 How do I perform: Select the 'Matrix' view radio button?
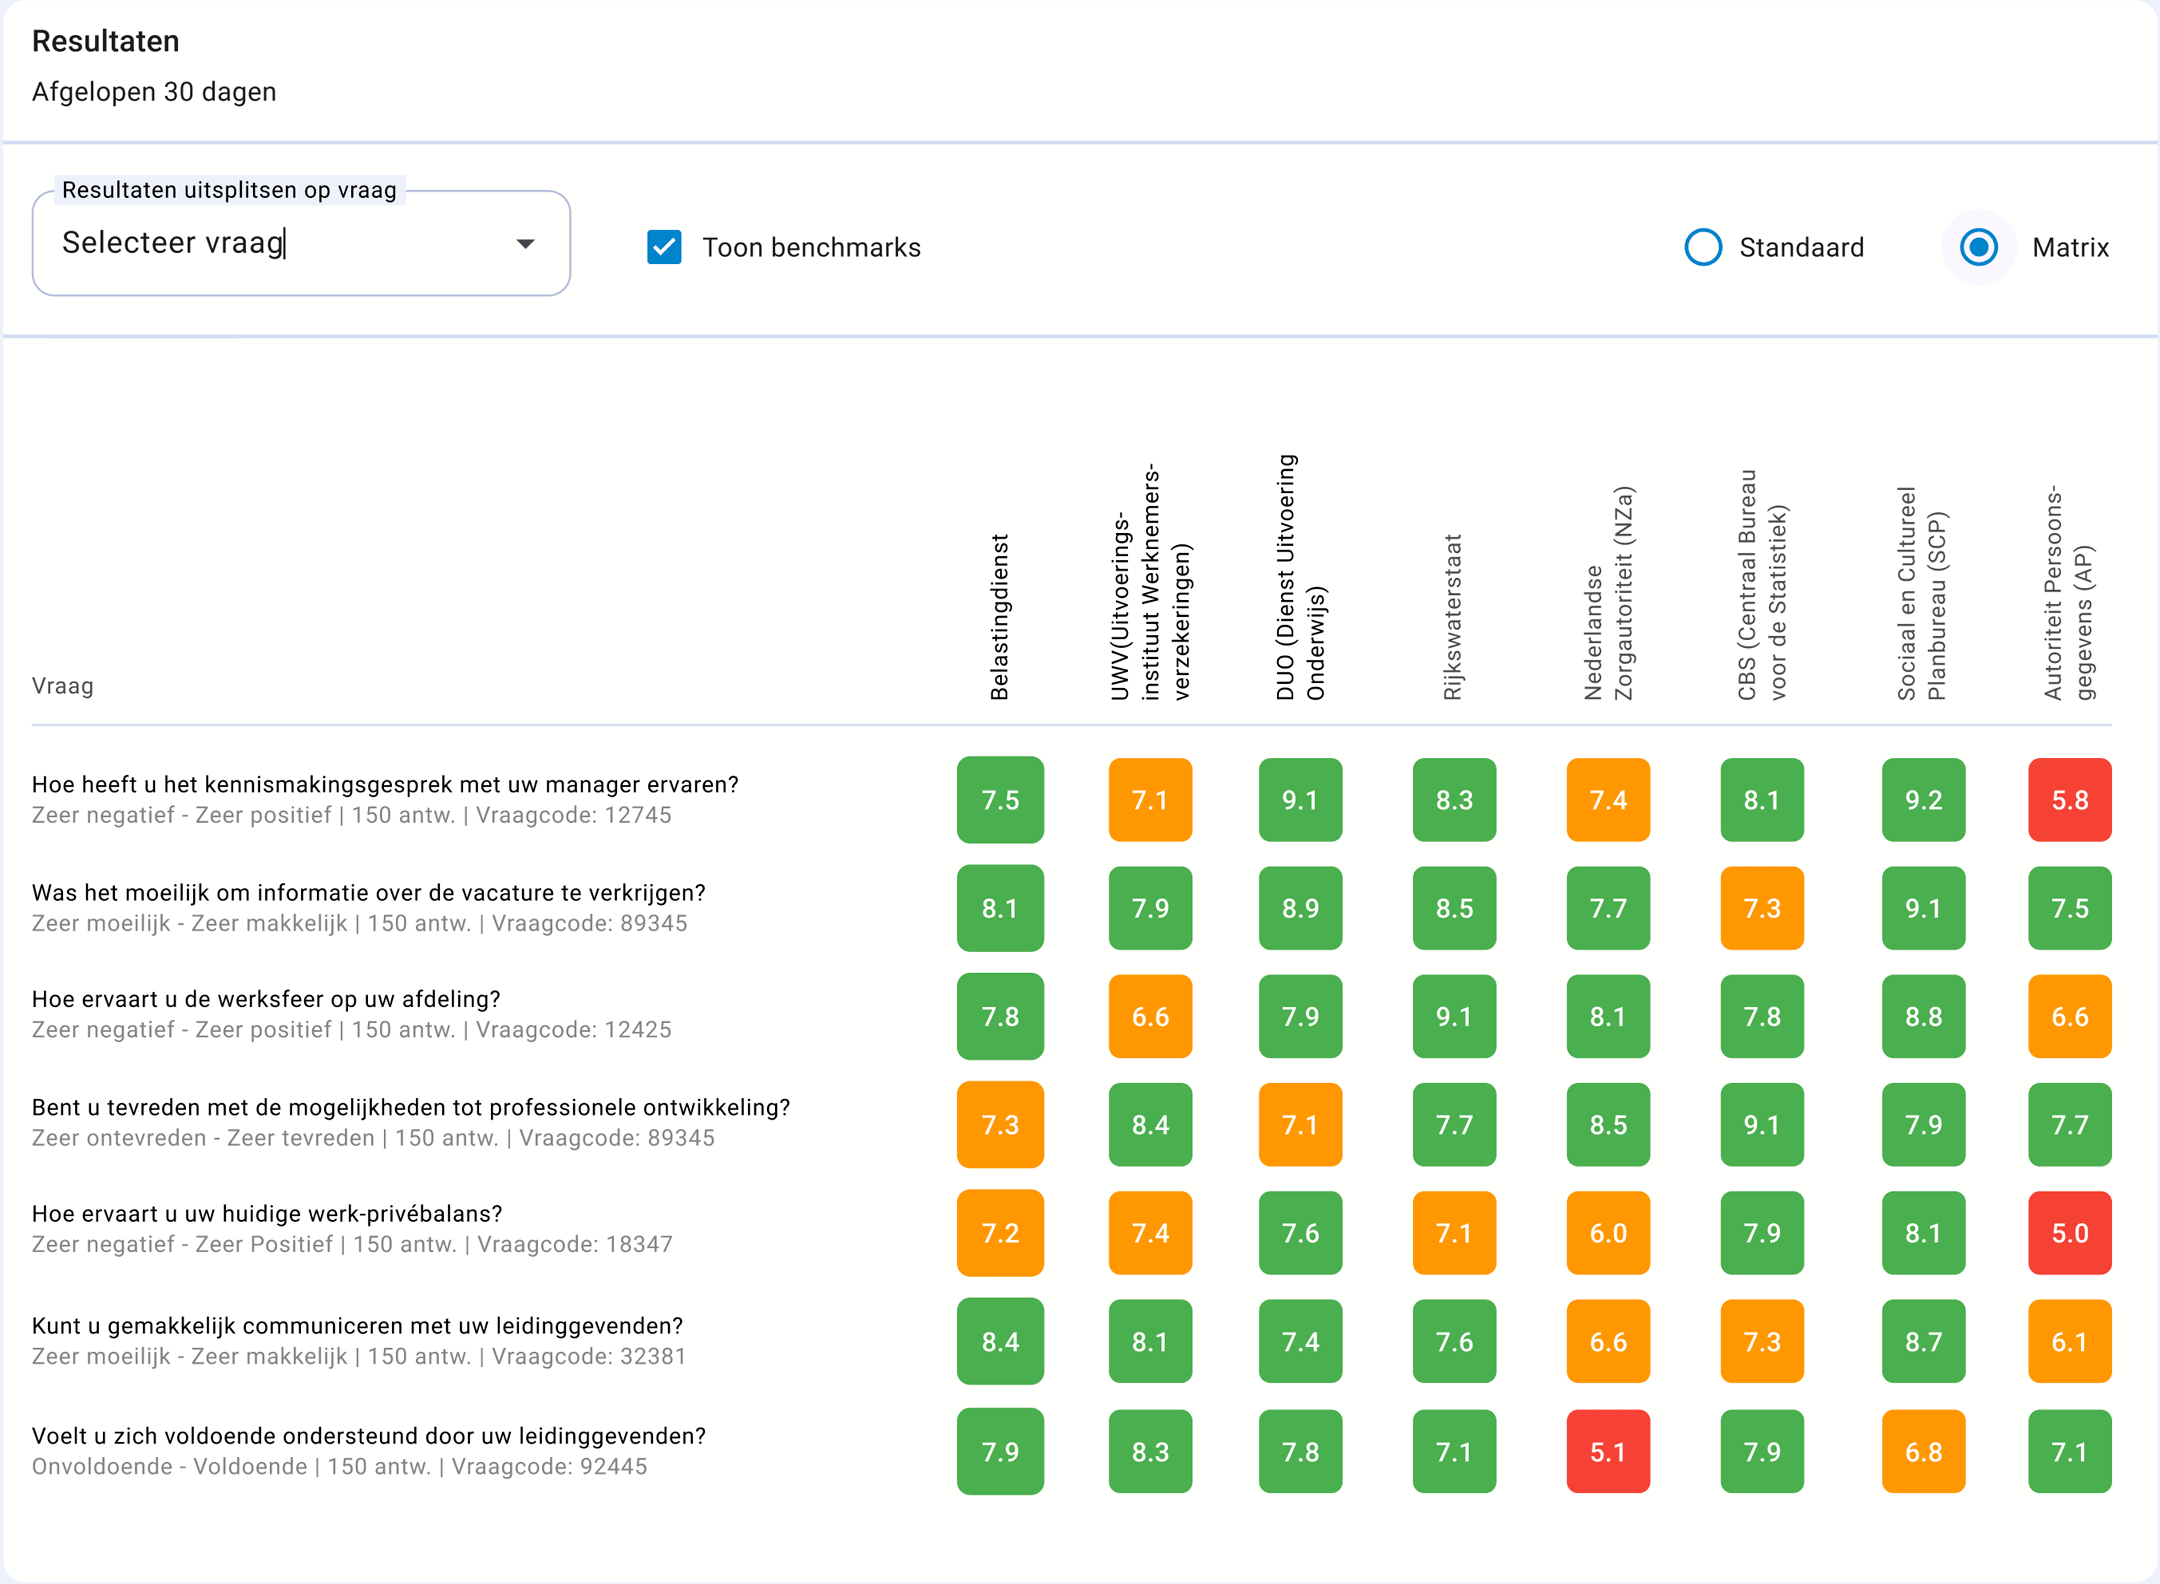(1978, 247)
